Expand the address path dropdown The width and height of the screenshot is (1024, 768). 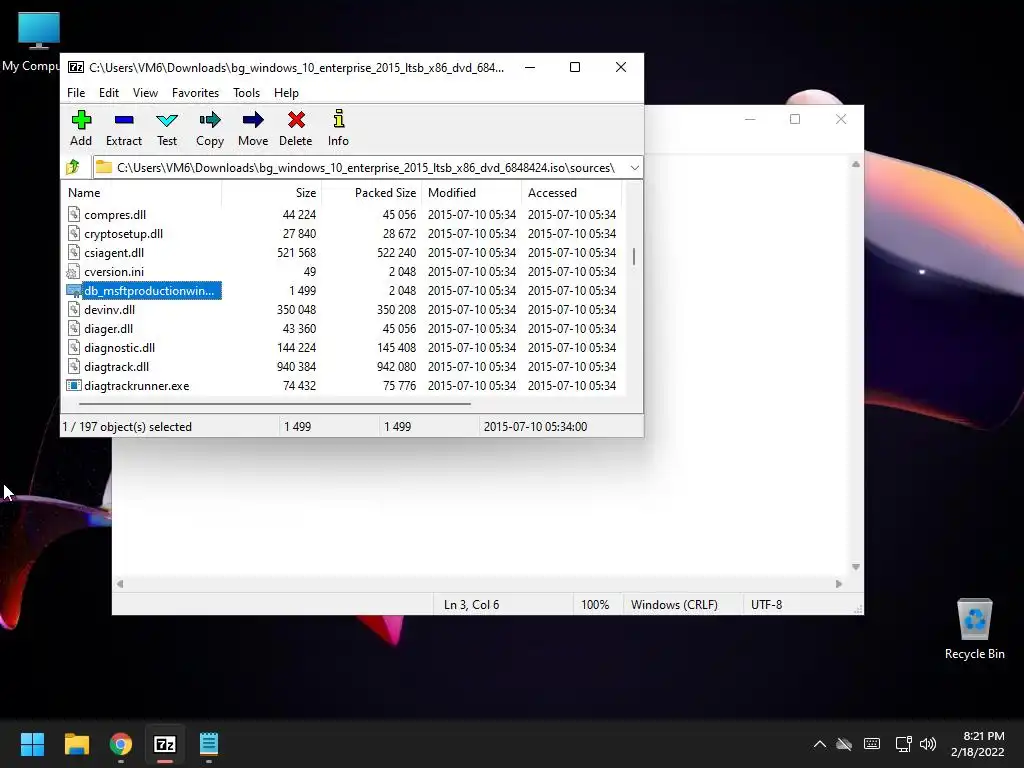tap(634, 168)
